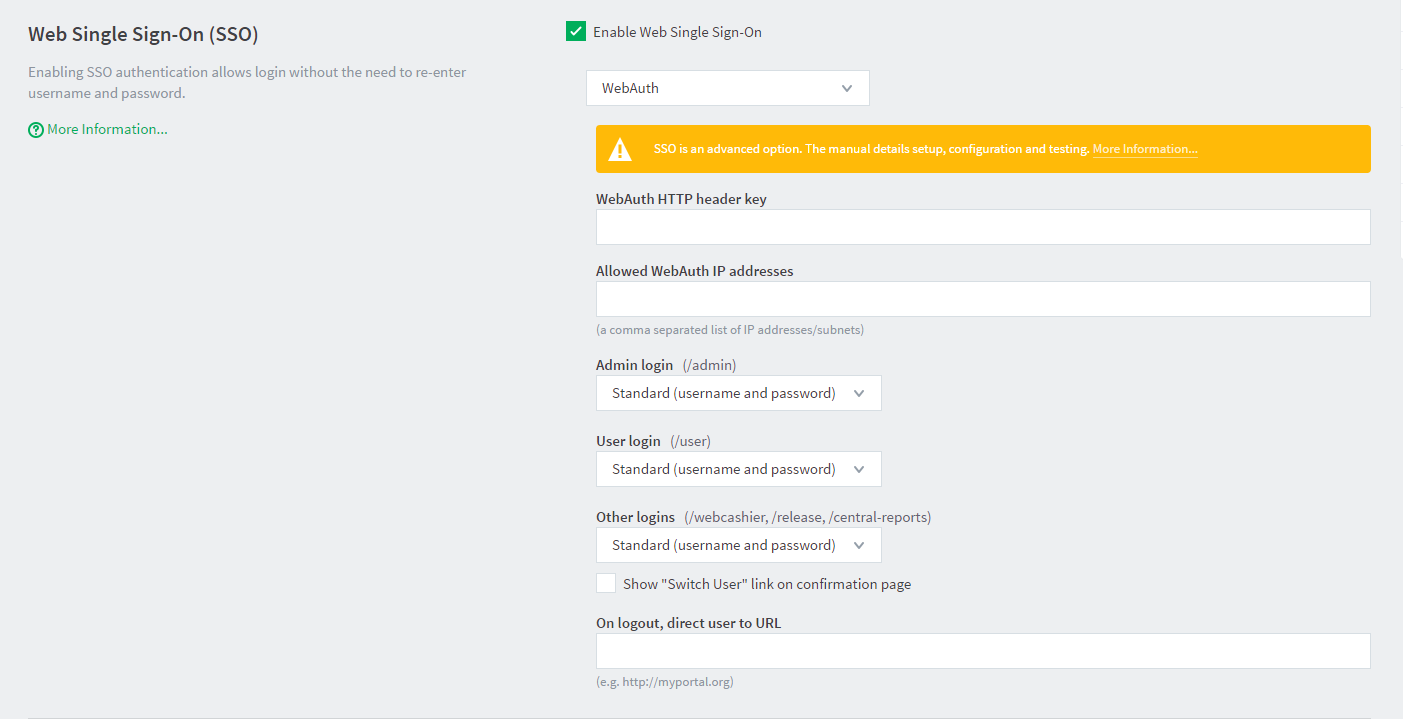Tick the Show "Switch User" link checkbox
The image size is (1403, 719).
606,584
